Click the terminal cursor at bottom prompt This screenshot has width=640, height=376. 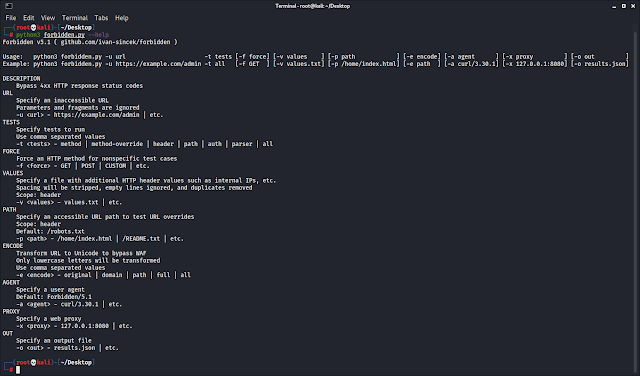pyautogui.click(x=18, y=370)
